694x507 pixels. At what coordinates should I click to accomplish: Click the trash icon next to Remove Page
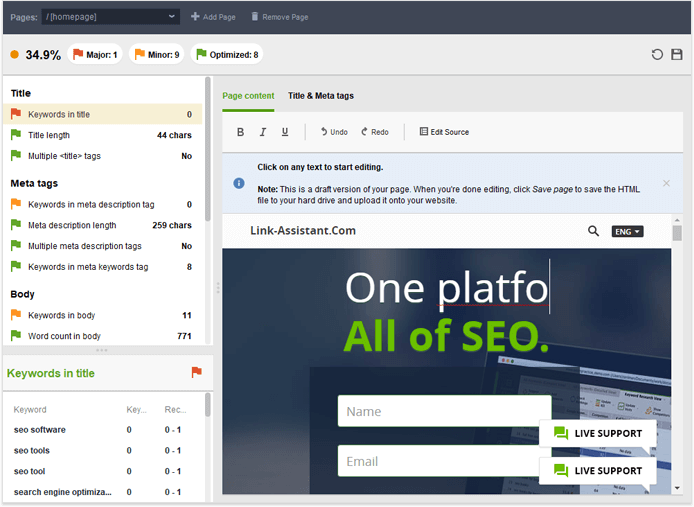(x=254, y=16)
